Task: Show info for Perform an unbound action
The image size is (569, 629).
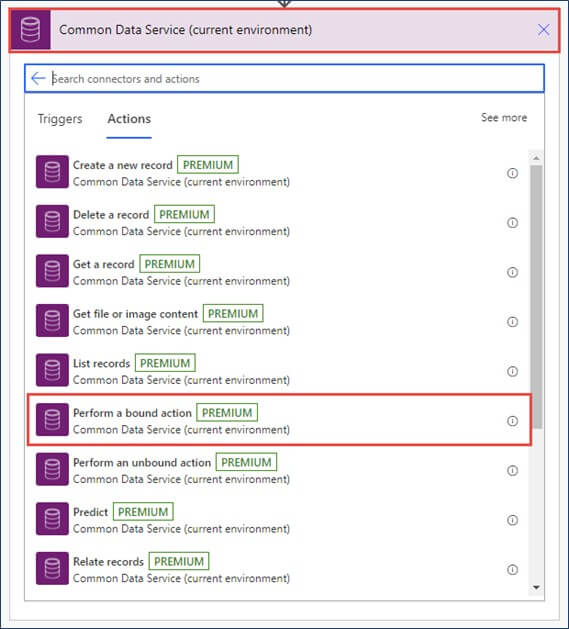Action: pos(512,471)
